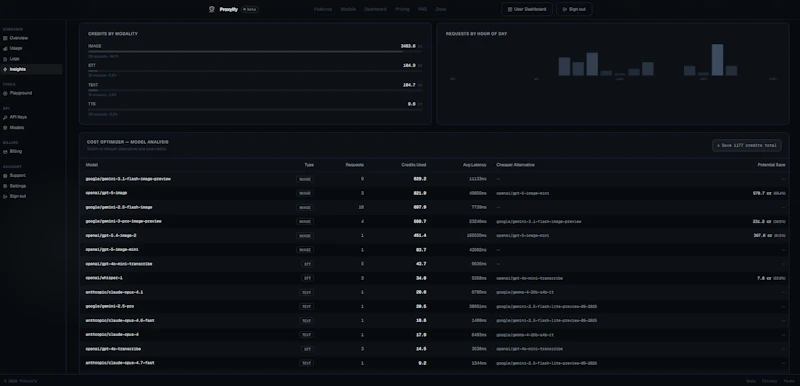
Task: Select the Insights sparkle icon
Action: point(5,69)
